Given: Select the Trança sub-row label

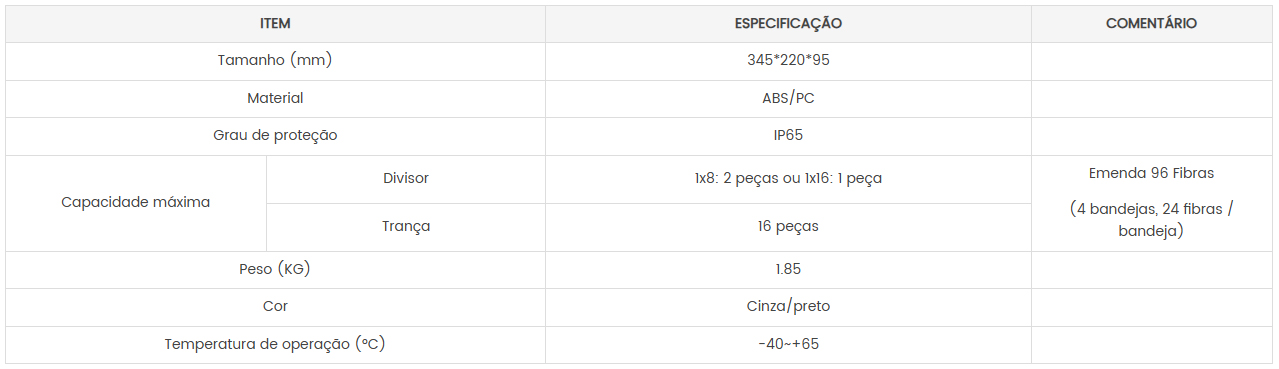Looking at the screenshot, I should 406,227.
